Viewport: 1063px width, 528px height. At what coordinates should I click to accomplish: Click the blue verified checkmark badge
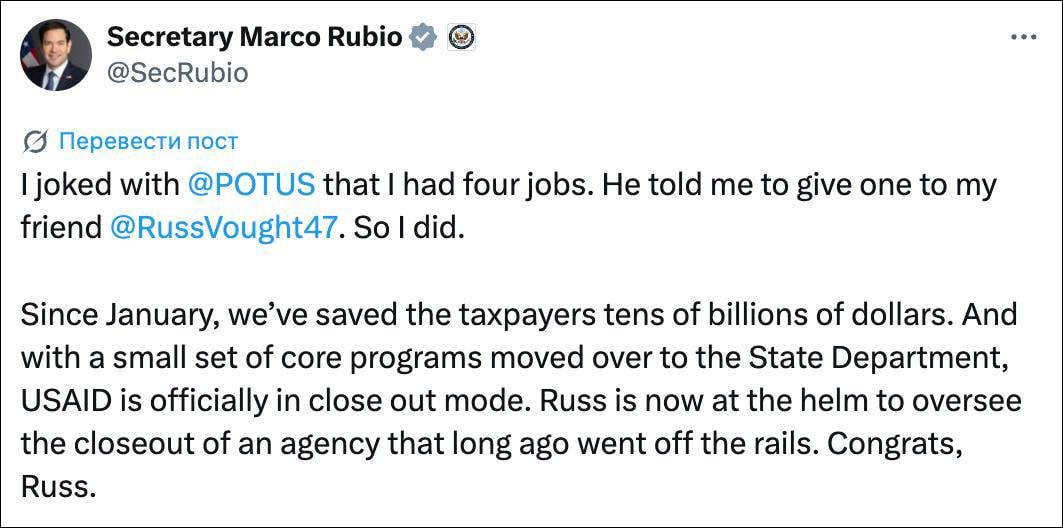pos(424,38)
